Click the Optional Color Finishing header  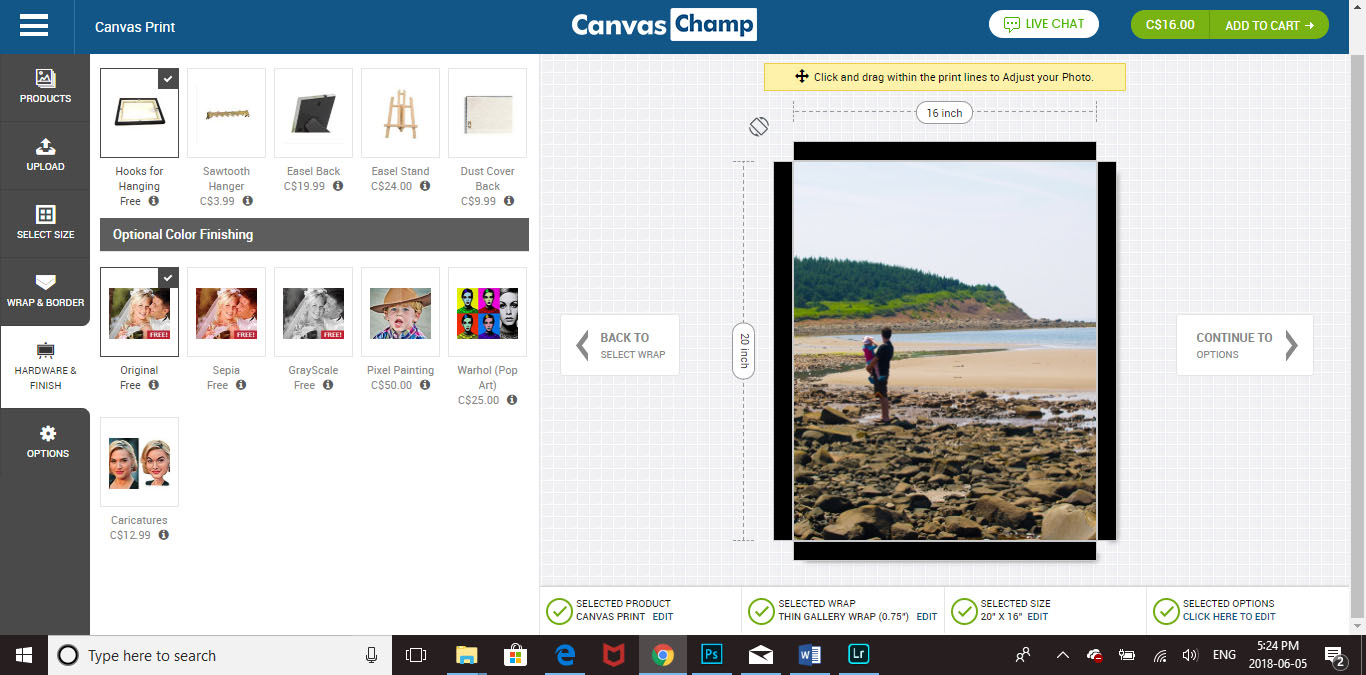314,234
